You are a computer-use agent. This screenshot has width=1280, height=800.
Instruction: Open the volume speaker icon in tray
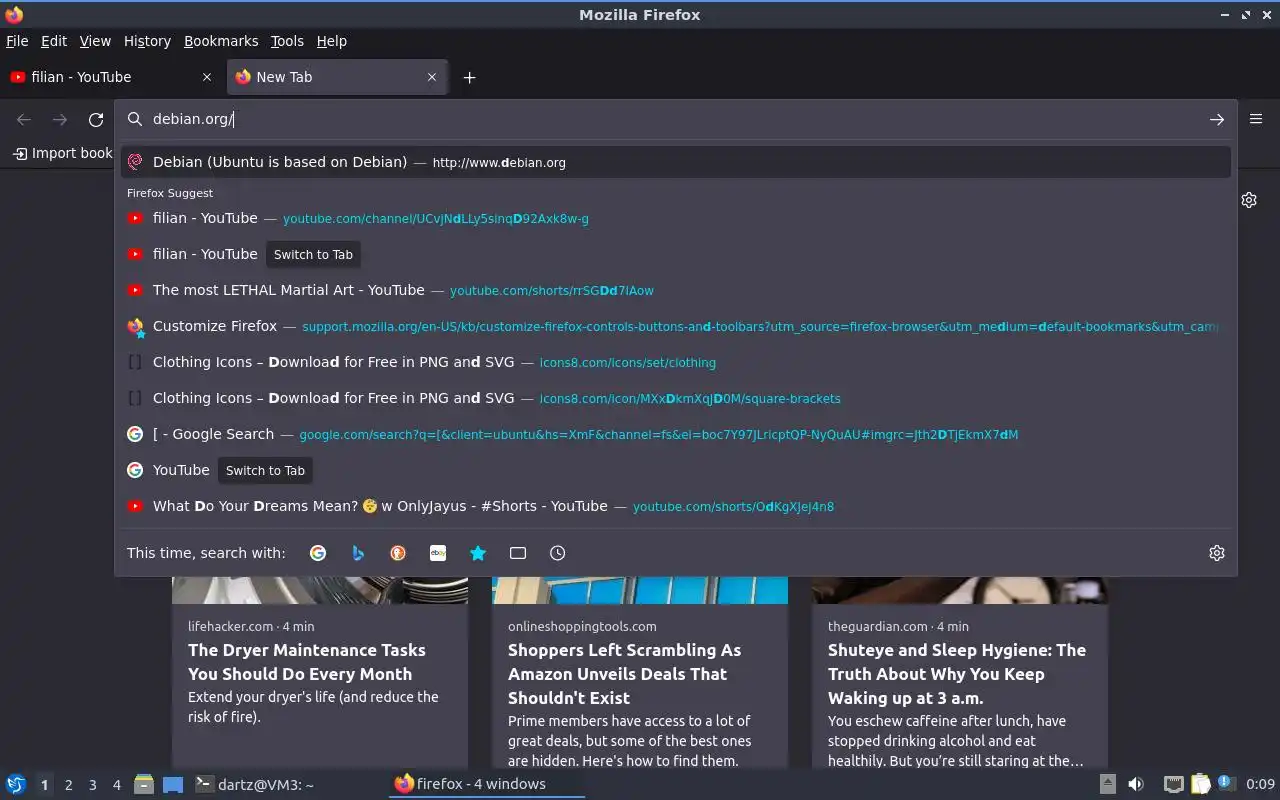point(1136,784)
